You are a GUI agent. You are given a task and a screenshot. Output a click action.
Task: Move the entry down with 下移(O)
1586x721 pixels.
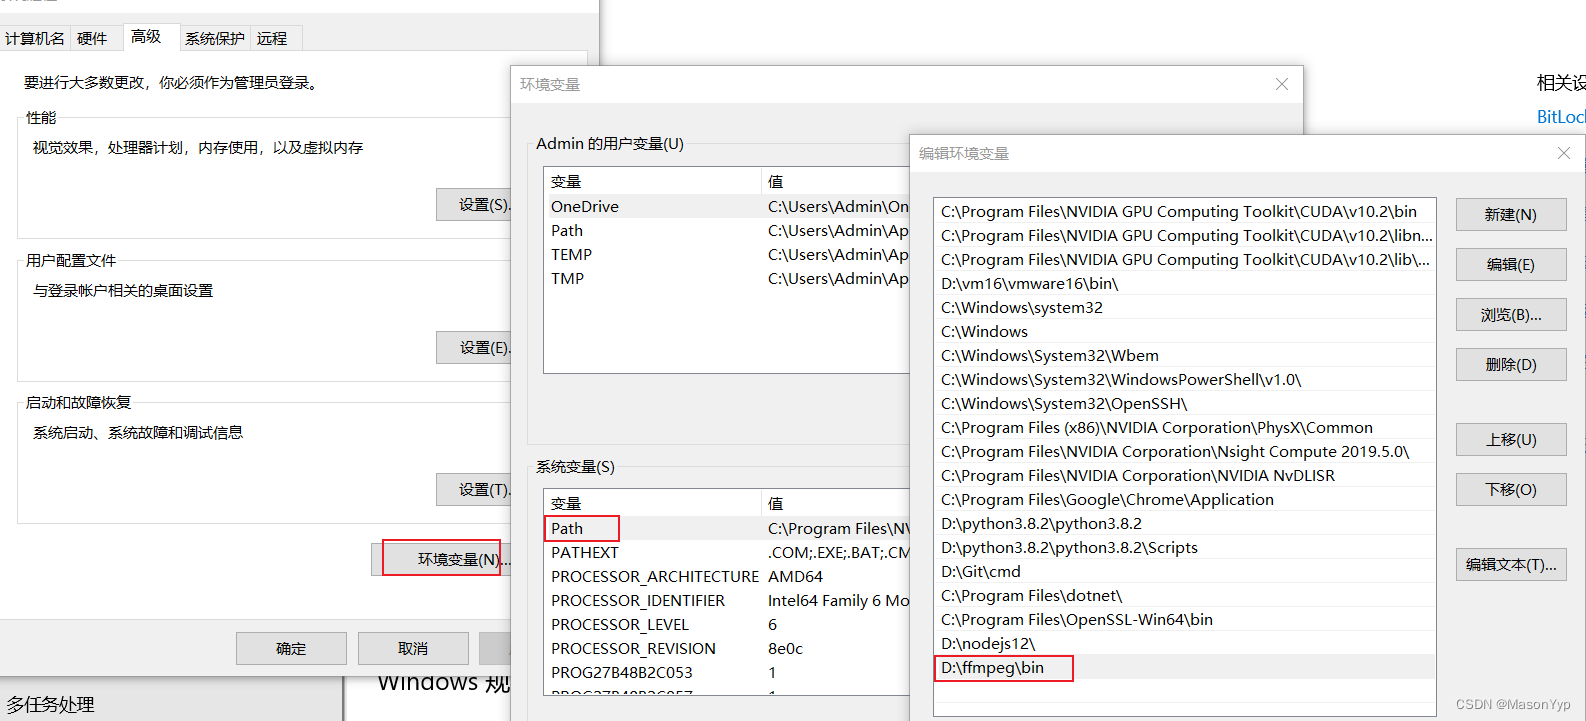(1511, 489)
